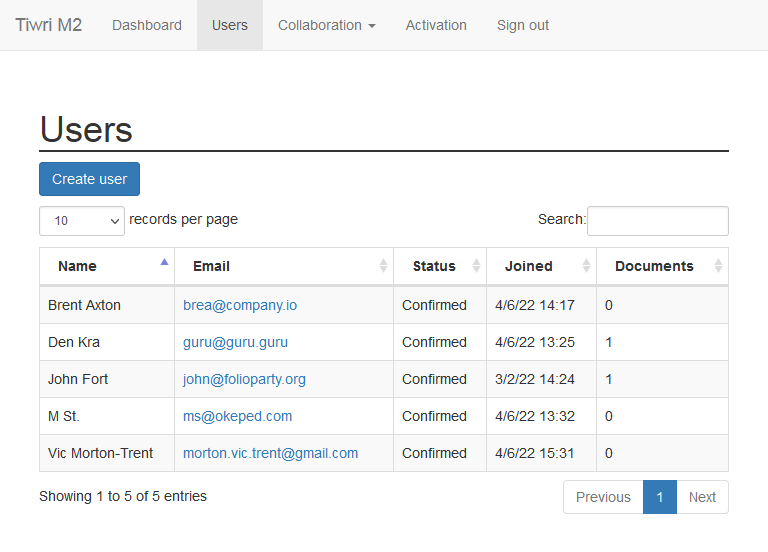768x552 pixels.
Task: Open john@folioparty.org email link
Action: pyautogui.click(x=244, y=379)
